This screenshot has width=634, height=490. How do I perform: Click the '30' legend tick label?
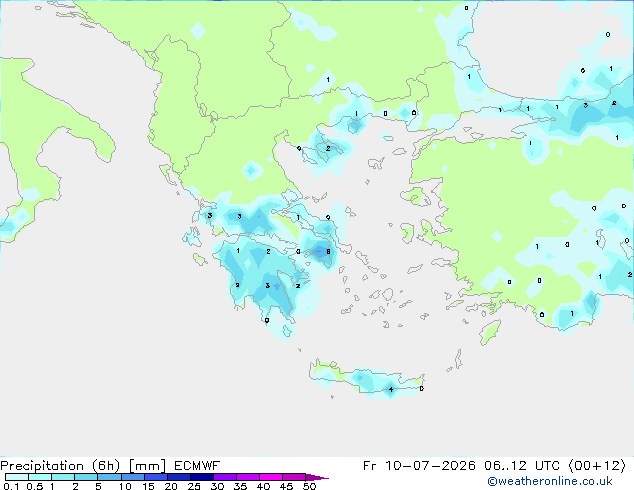217,486
